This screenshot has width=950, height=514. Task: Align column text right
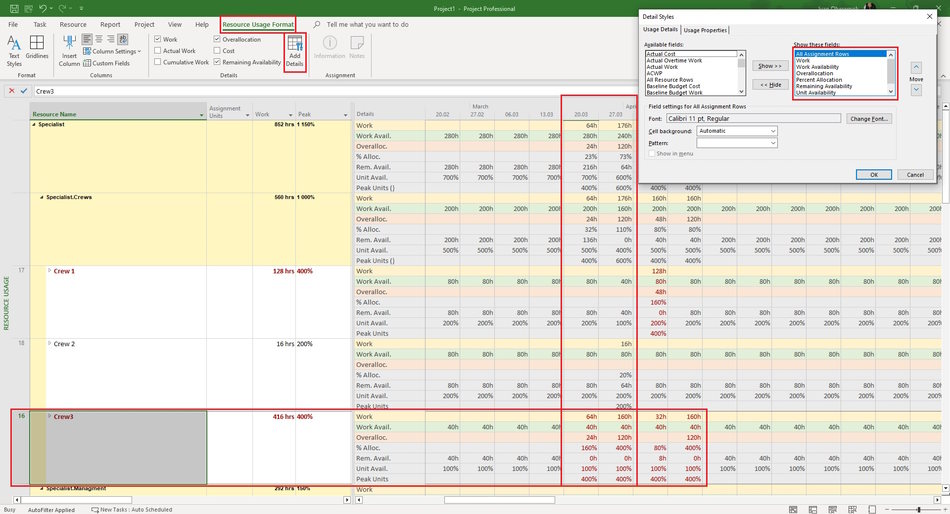point(110,39)
